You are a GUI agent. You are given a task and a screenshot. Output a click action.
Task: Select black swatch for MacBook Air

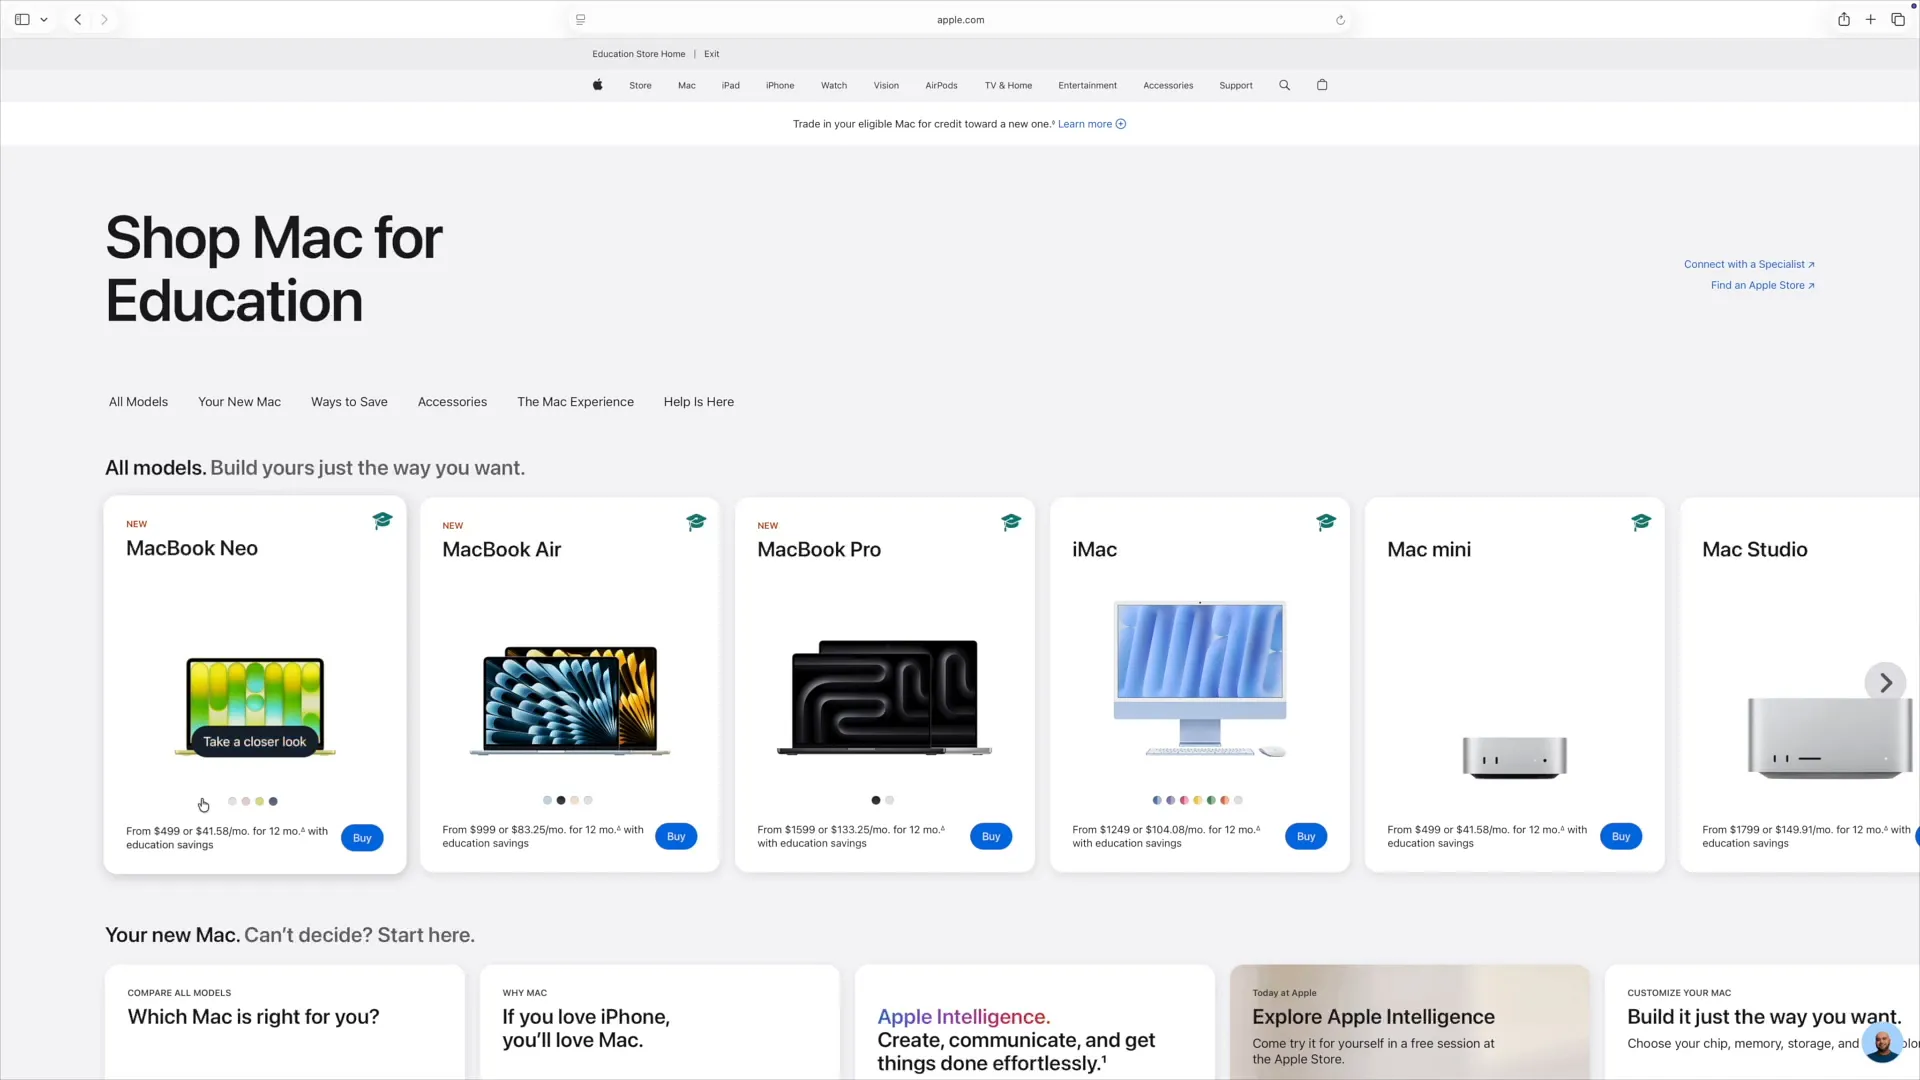click(561, 800)
